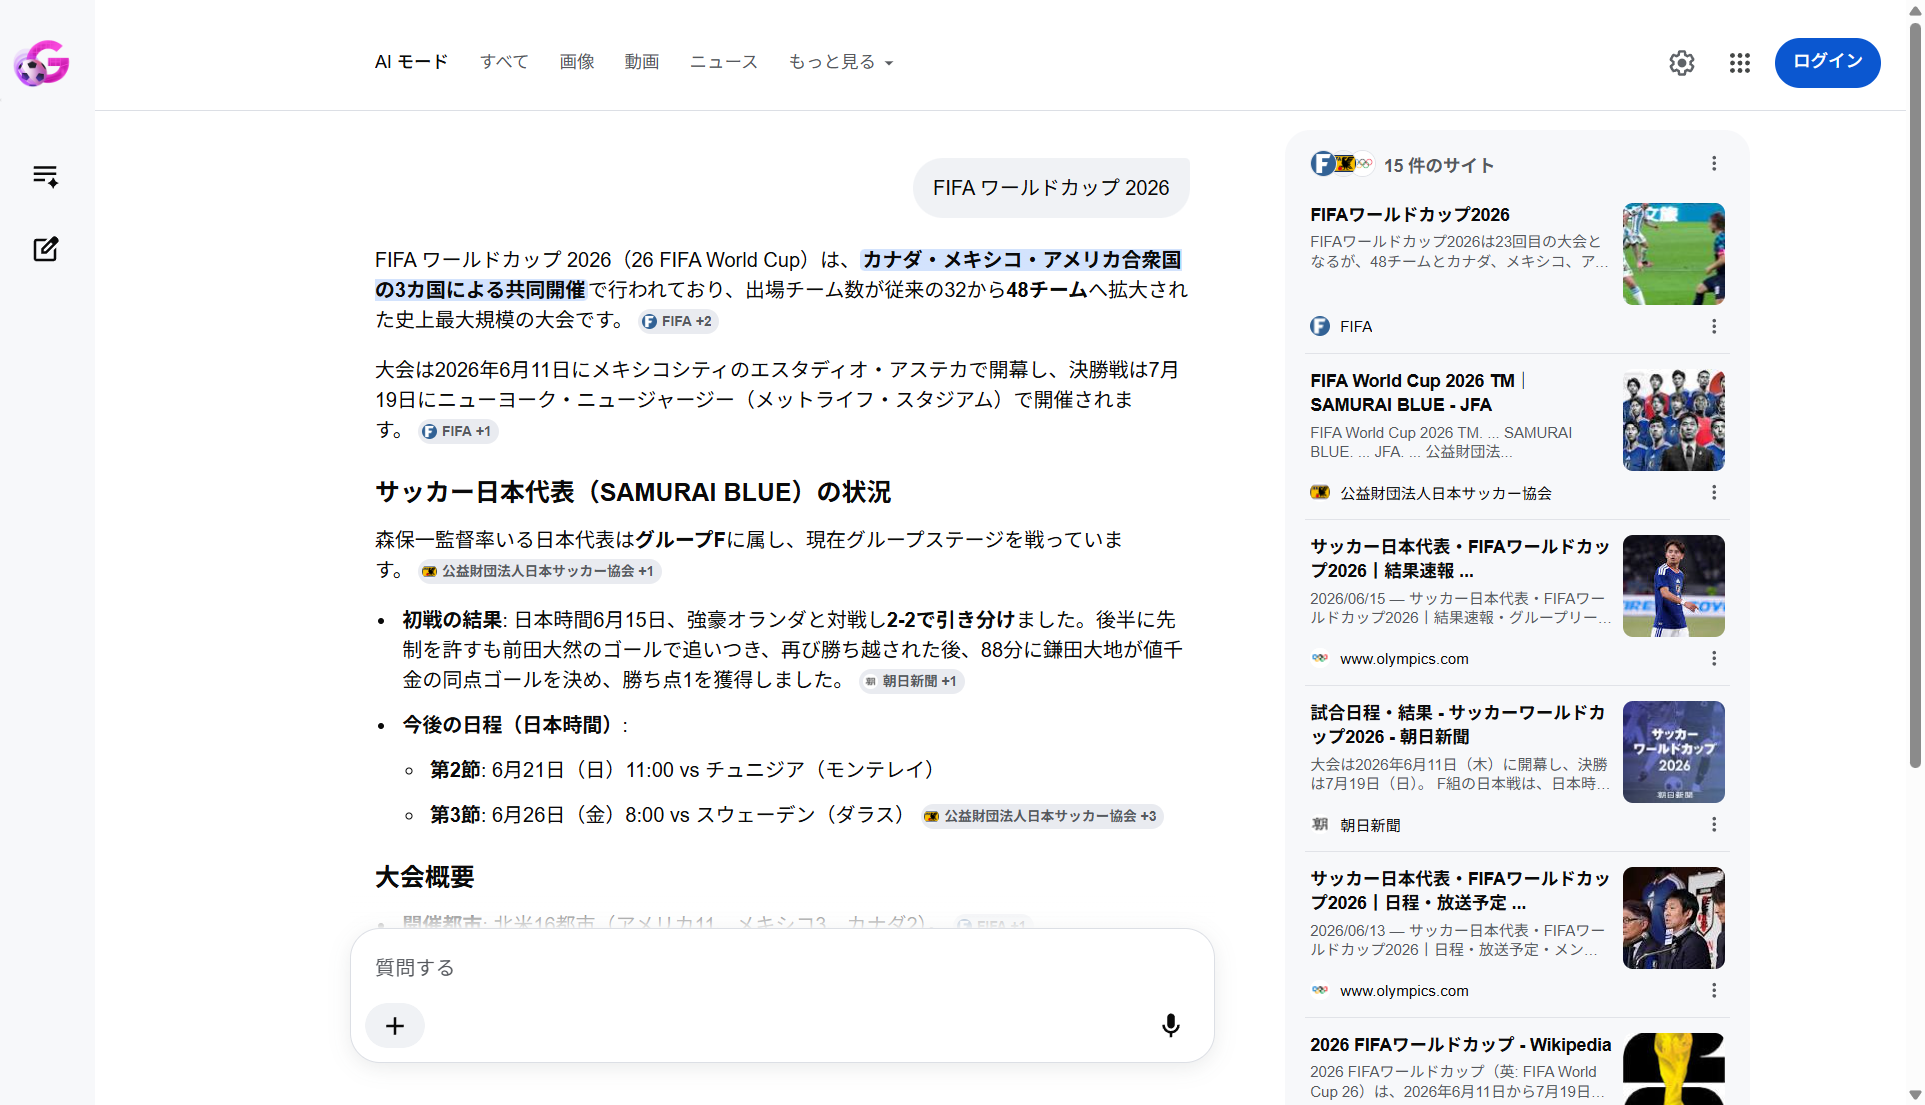1925x1105 pixels.
Task: Open the settings gear icon
Action: [1682, 63]
